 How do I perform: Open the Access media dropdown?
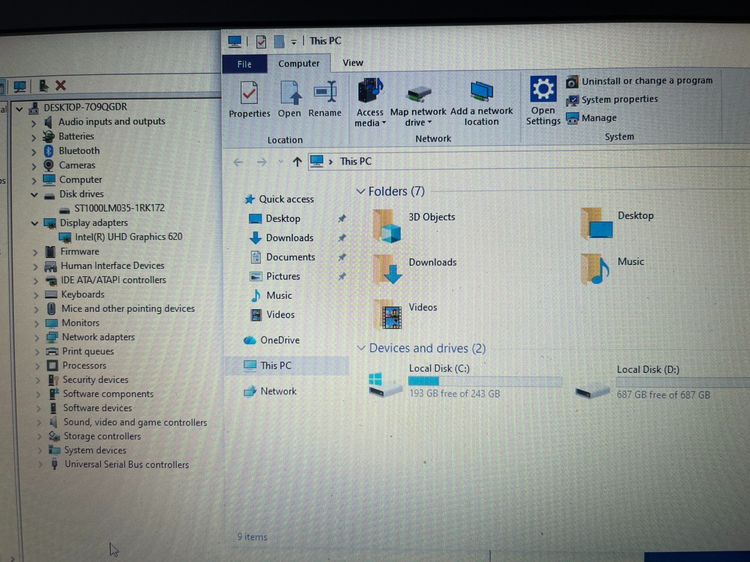pyautogui.click(x=370, y=103)
